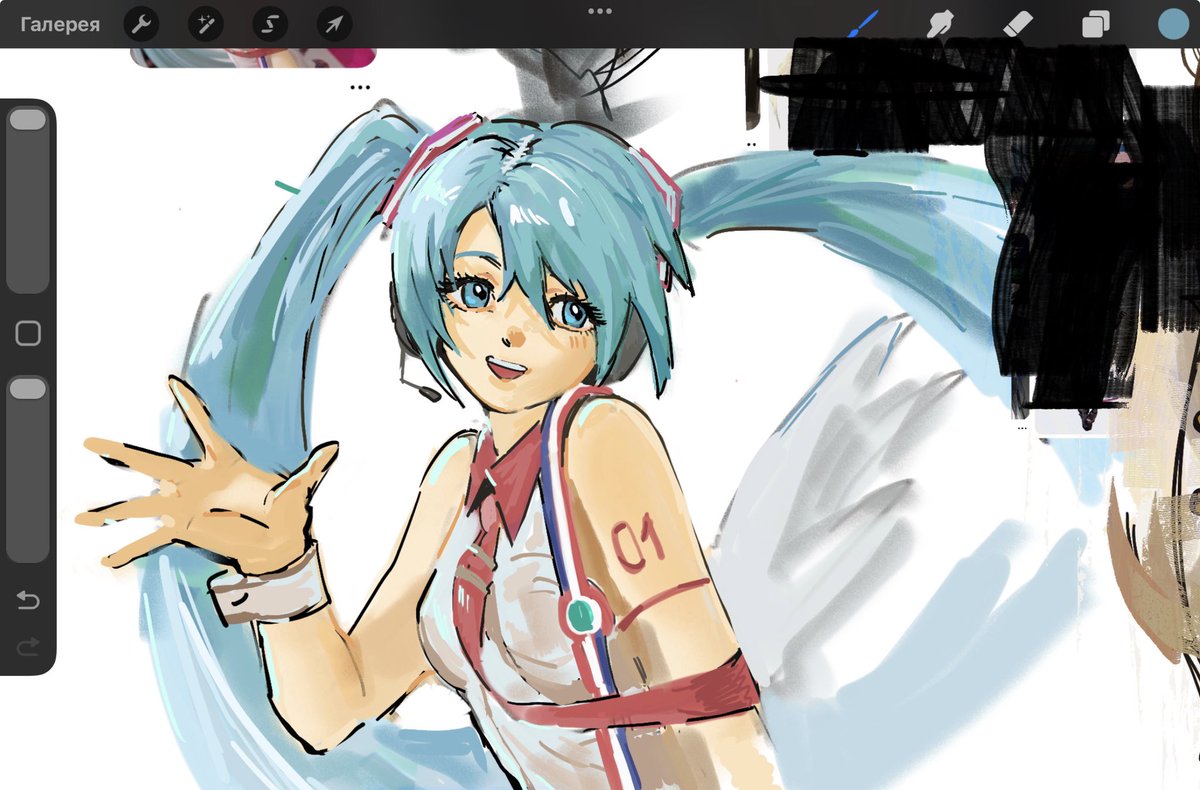Activate the Selection S-ribbon tool
This screenshot has width=1200, height=790.
(x=270, y=24)
